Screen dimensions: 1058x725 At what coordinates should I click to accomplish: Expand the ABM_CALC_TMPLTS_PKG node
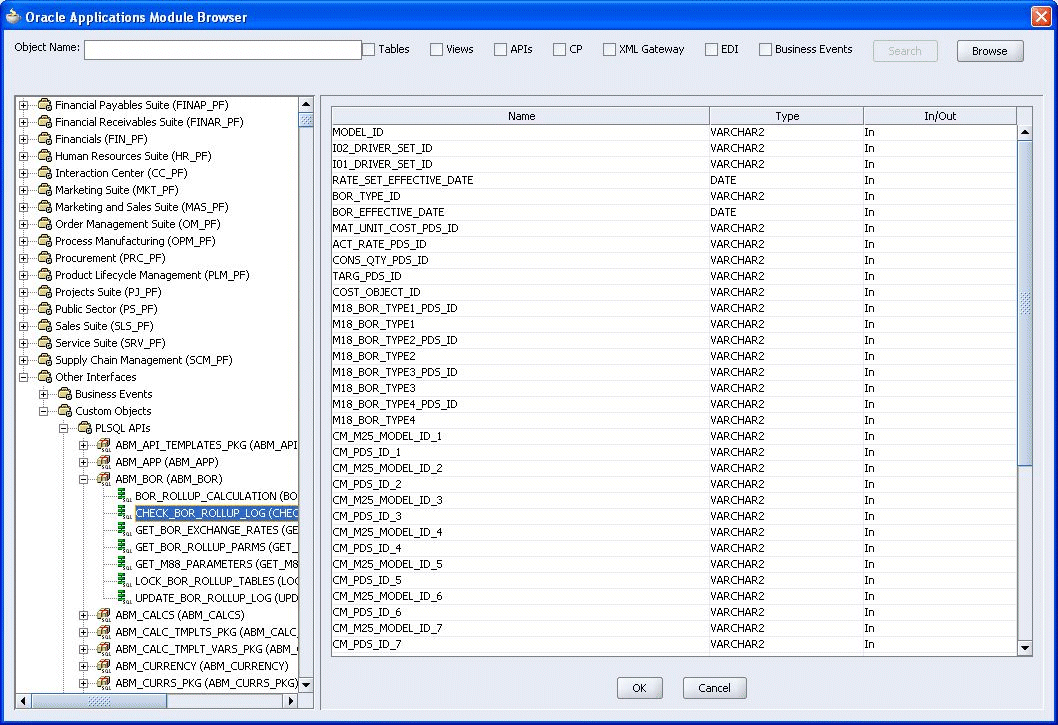click(x=83, y=632)
